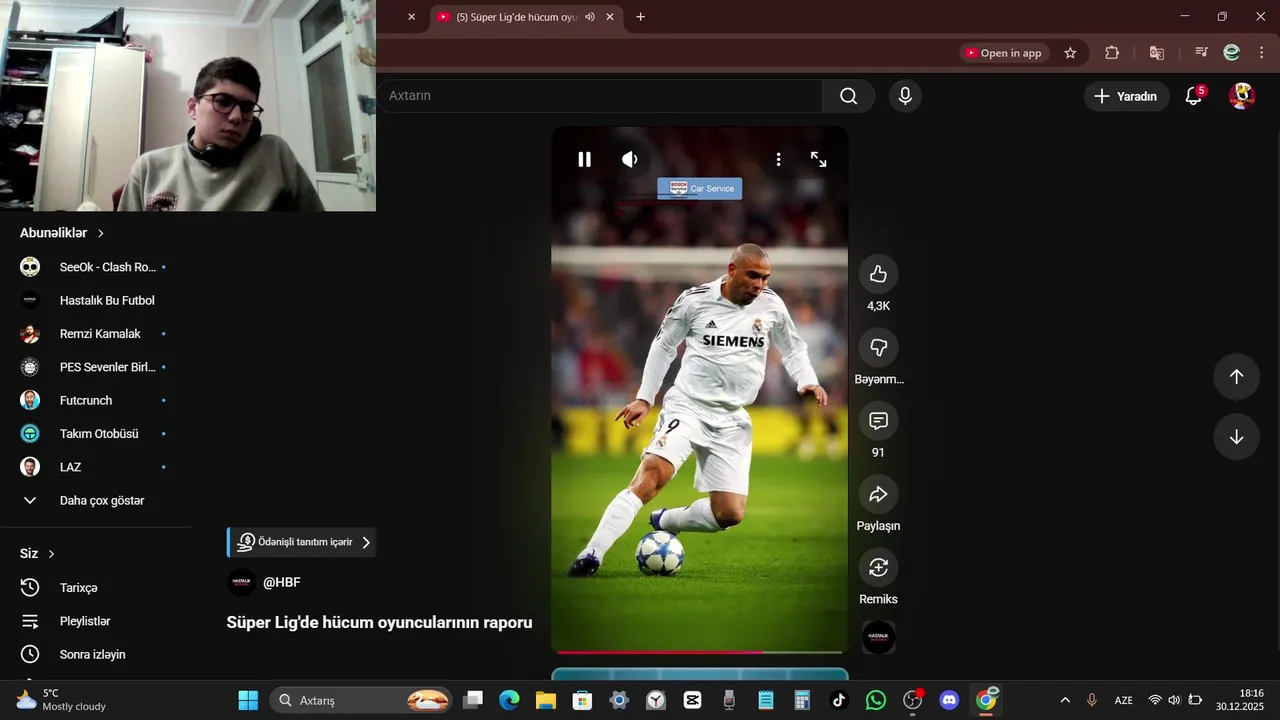This screenshot has width=1280, height=720.
Task: Click the Car Service ad overlay
Action: pos(699,188)
